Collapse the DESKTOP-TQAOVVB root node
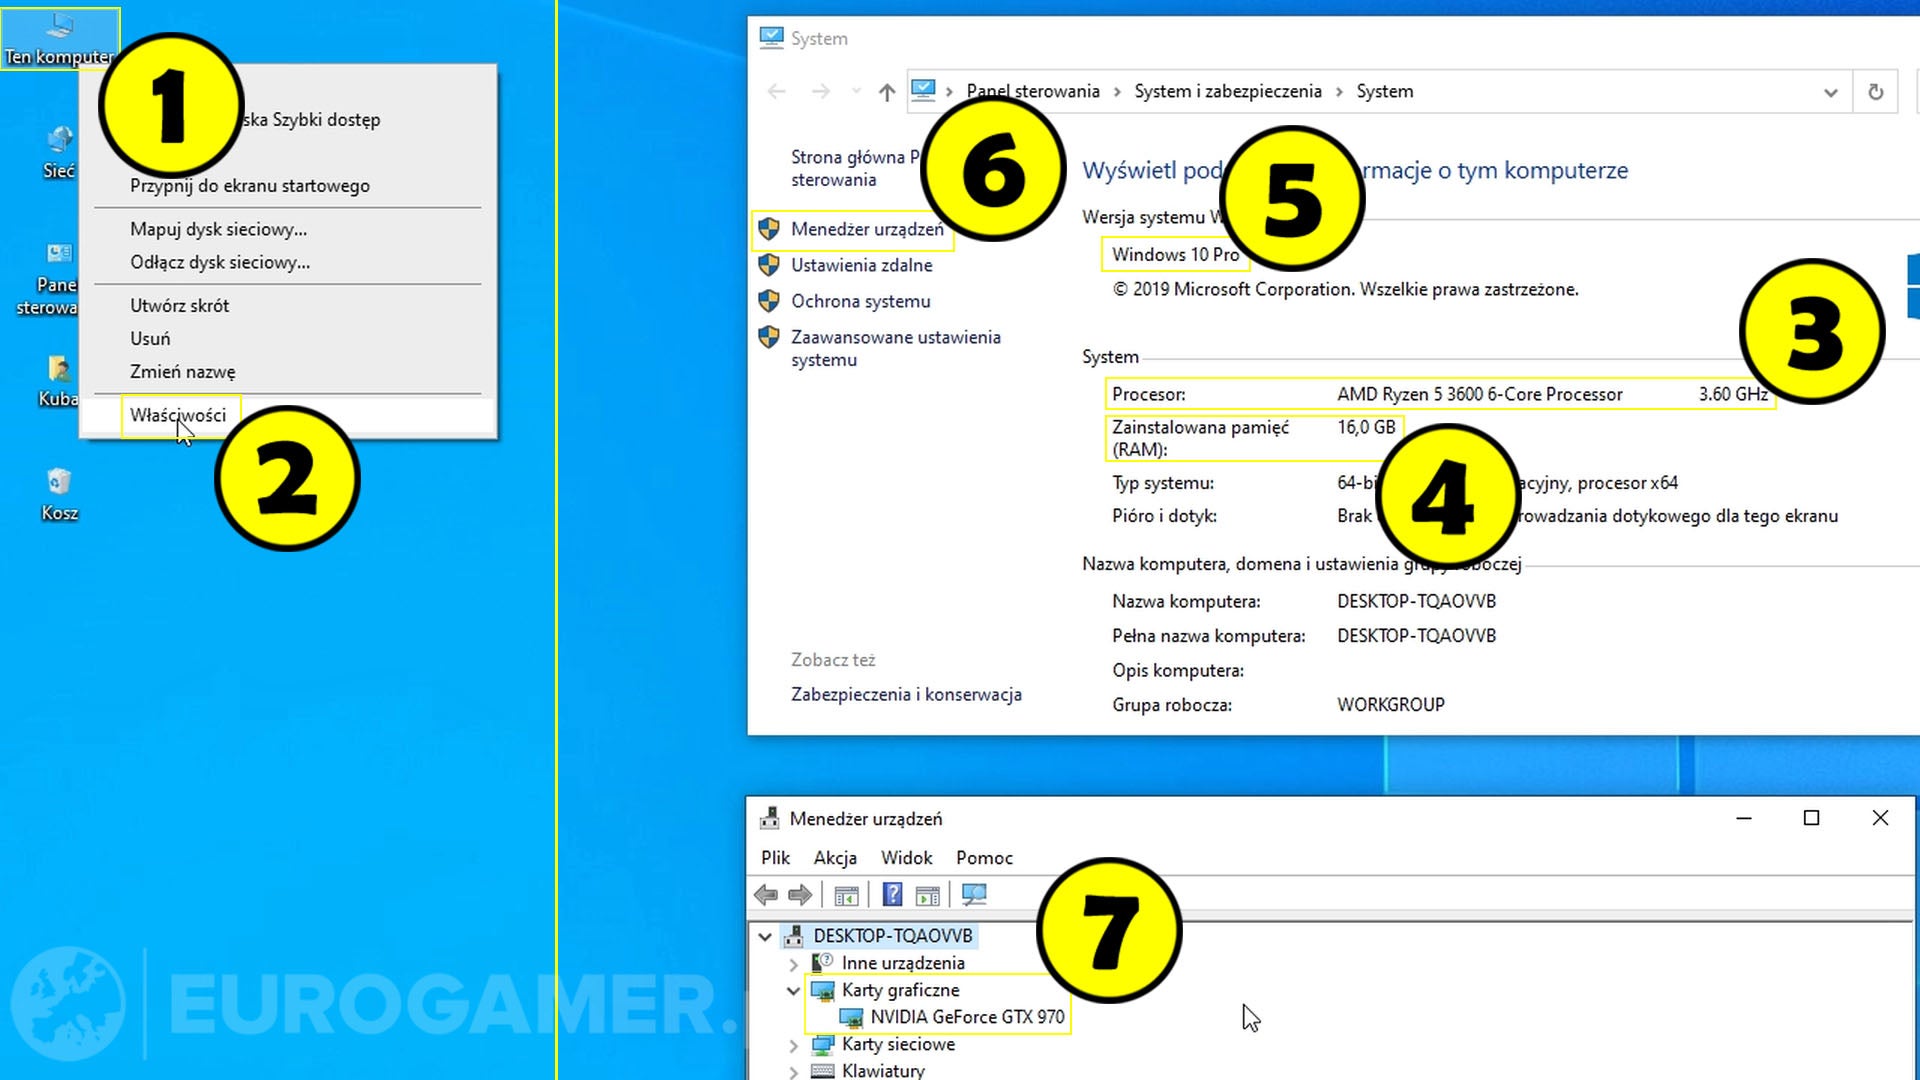Image resolution: width=1920 pixels, height=1080 pixels. click(x=766, y=937)
